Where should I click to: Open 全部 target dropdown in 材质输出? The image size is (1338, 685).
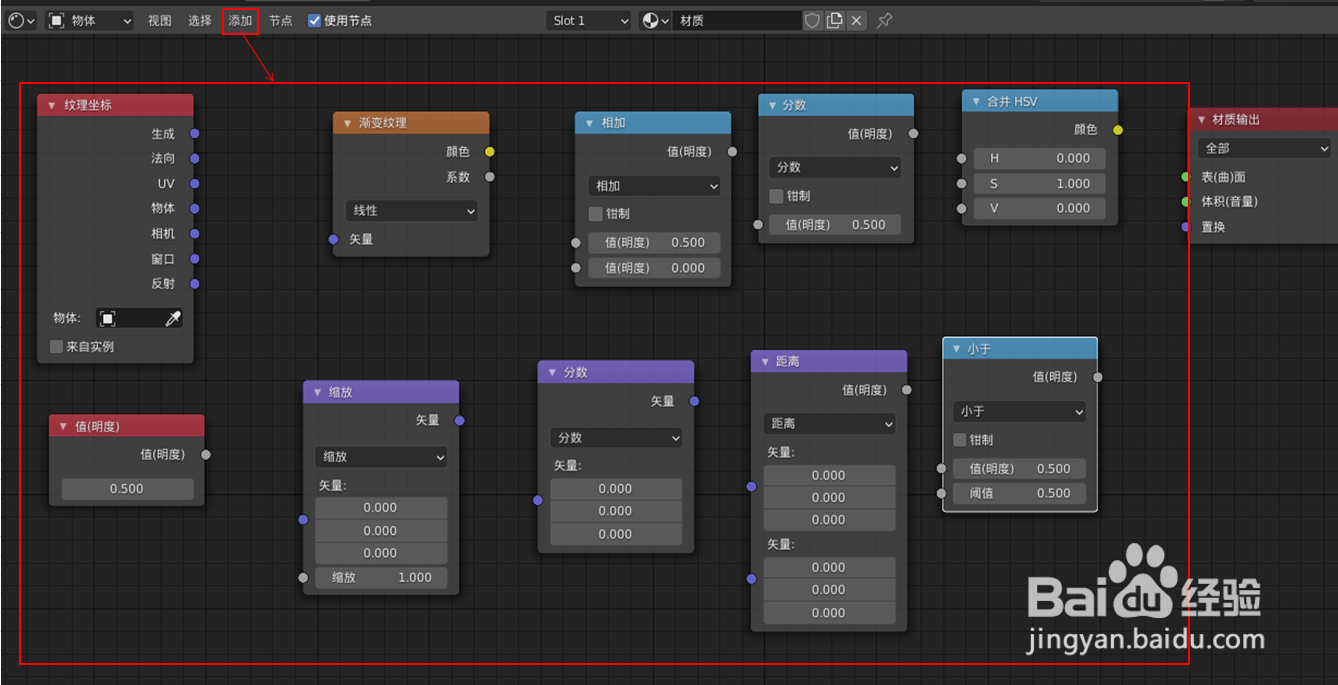click(1264, 148)
